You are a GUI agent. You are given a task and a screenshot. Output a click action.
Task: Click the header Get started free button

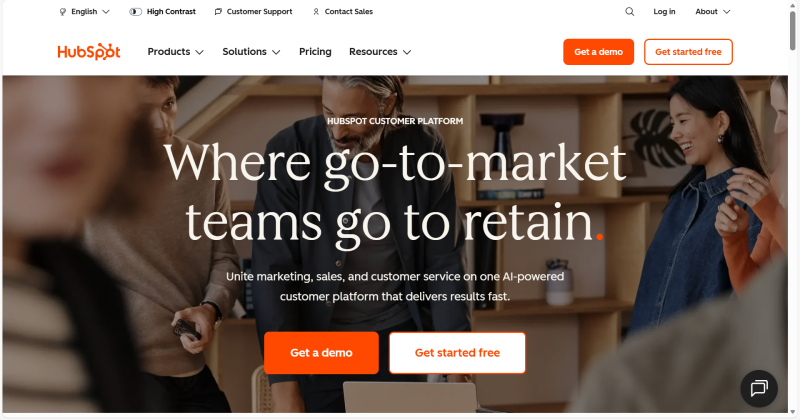pyautogui.click(x=688, y=52)
